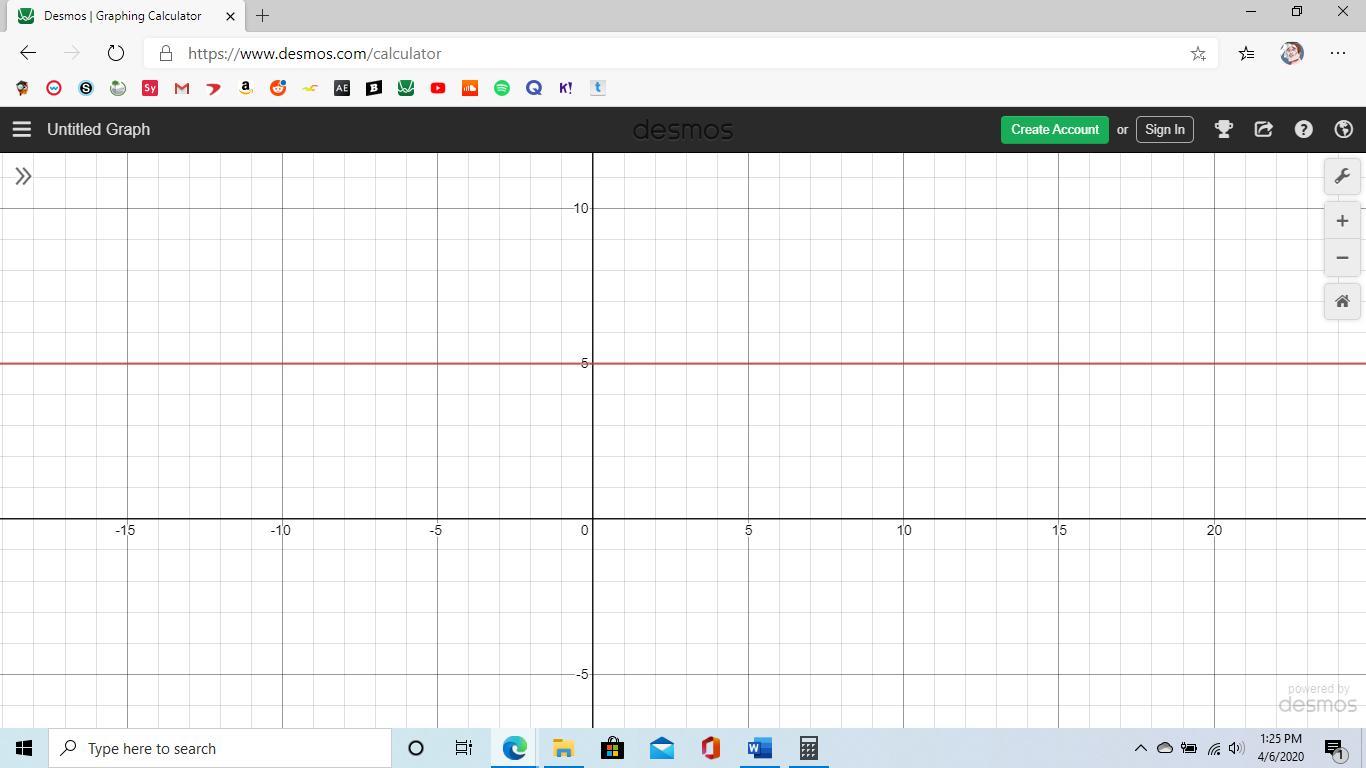The image size is (1366, 768).
Task: Open a new browser tab
Action: 262,15
